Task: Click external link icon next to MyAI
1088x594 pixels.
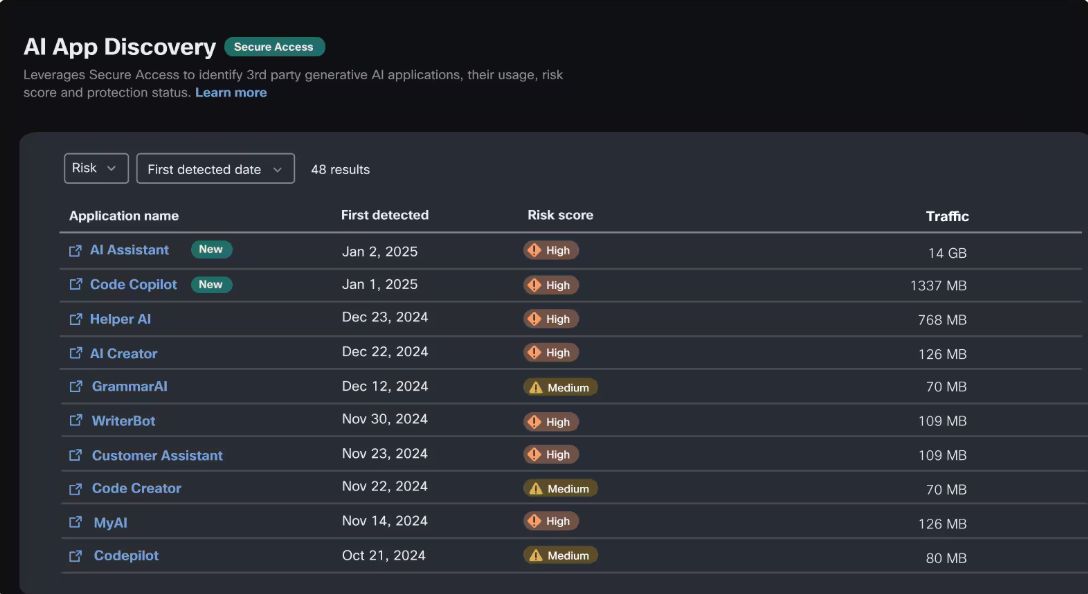Action: (x=75, y=522)
